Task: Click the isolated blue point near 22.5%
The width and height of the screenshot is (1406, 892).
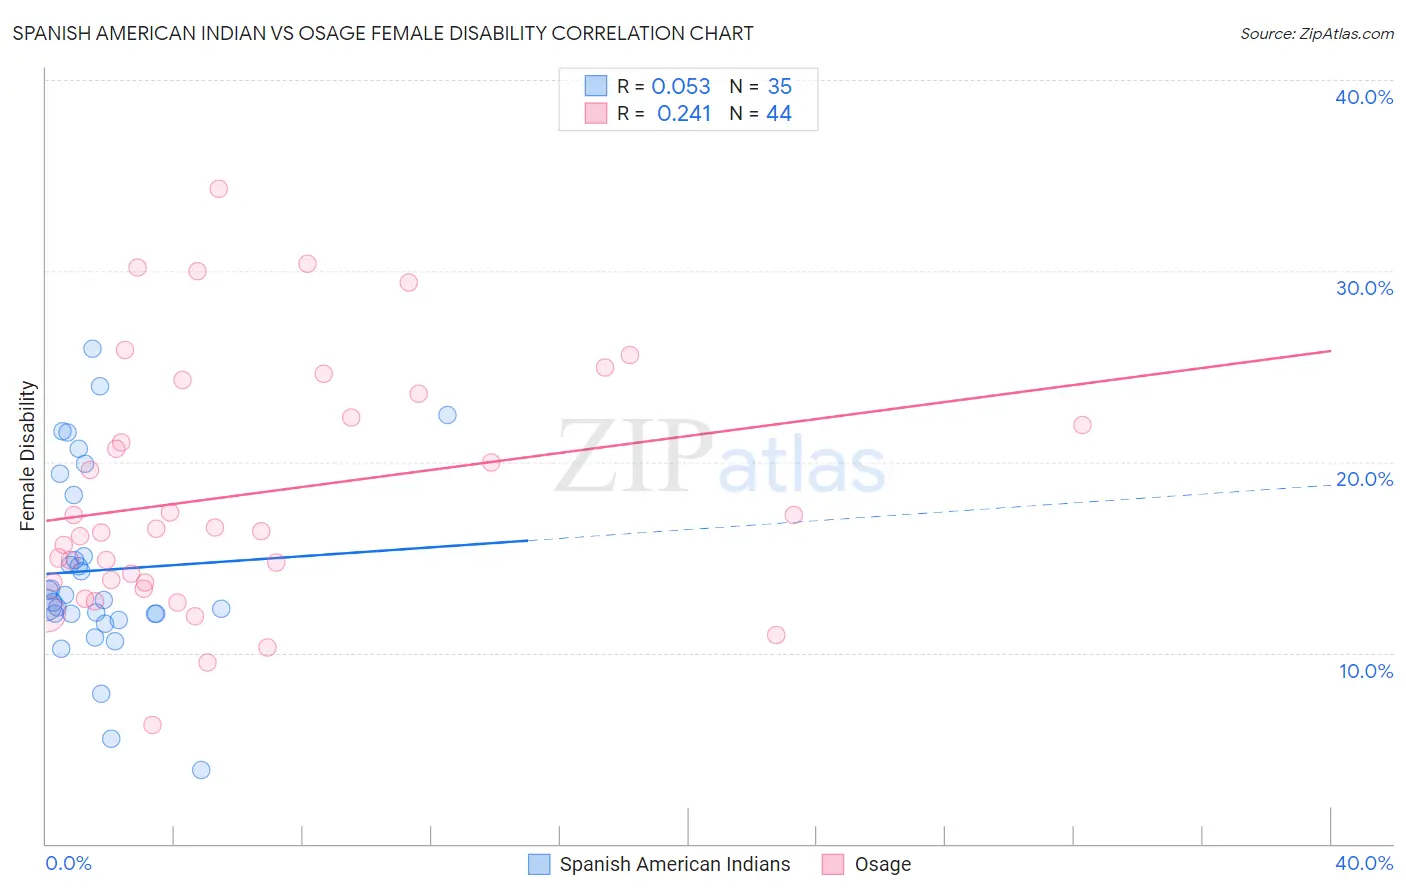Action: point(447,414)
